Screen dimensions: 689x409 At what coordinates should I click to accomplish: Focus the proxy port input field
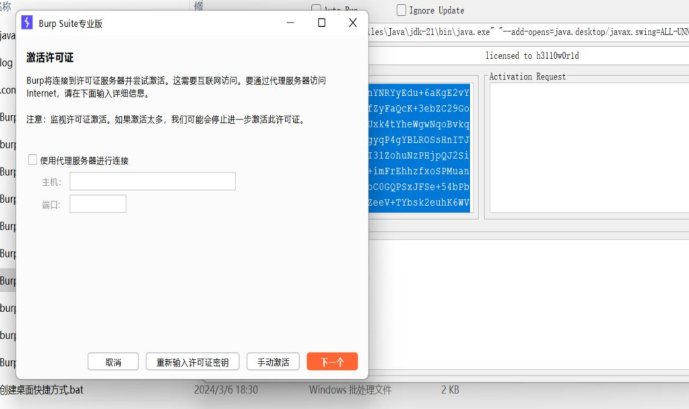click(x=98, y=204)
